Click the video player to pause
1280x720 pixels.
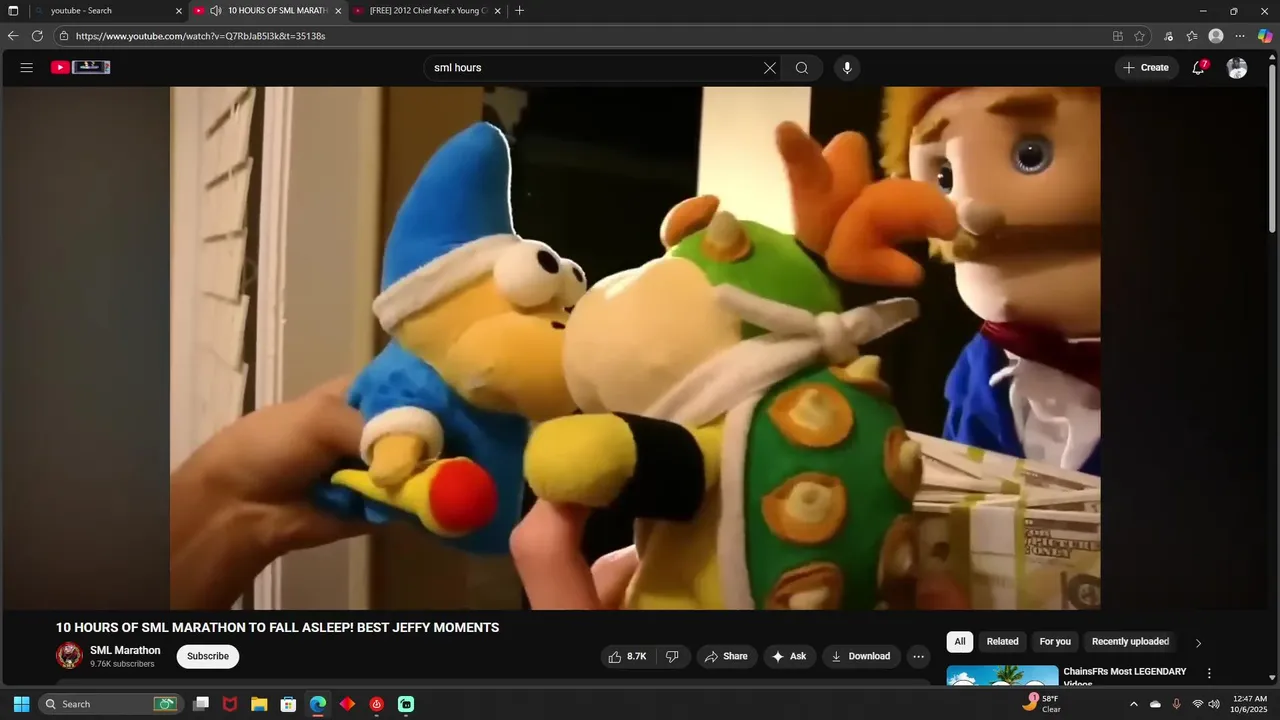click(635, 348)
